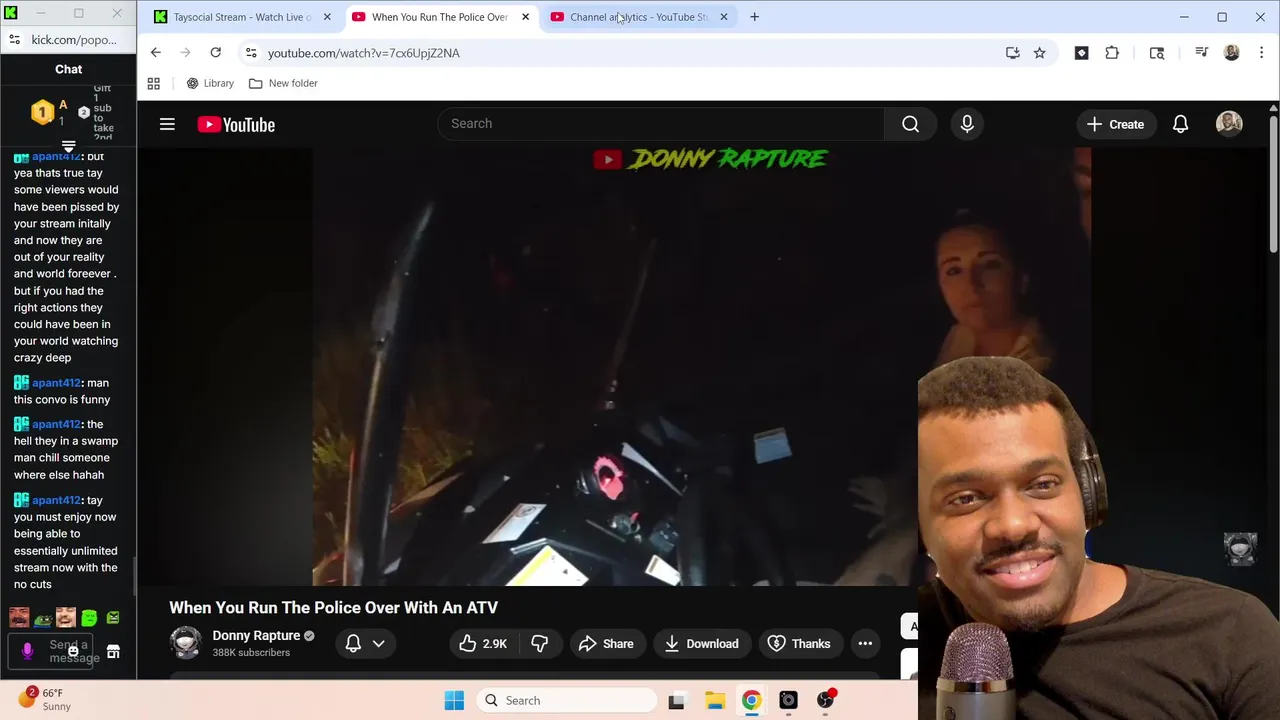Switch to Taysocial Stream tab
The image size is (1280, 720).
[241, 17]
